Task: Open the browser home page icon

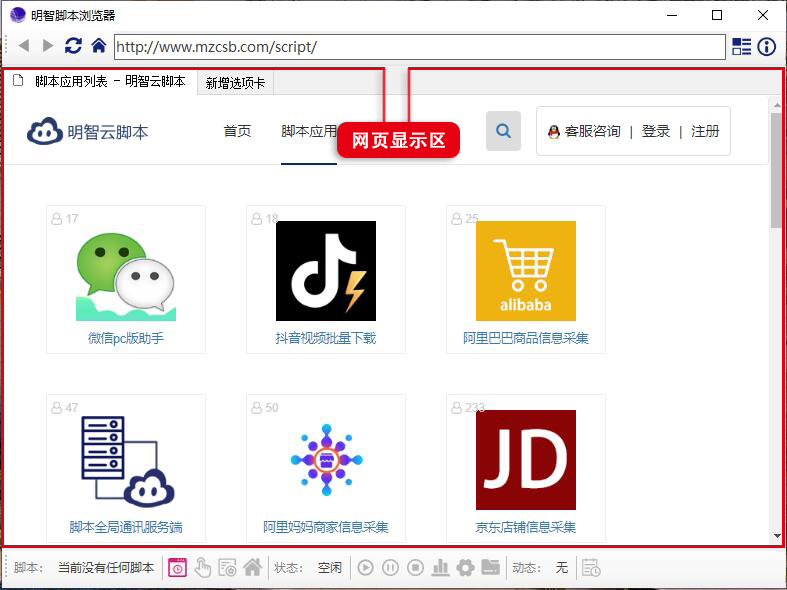Action: coord(99,46)
